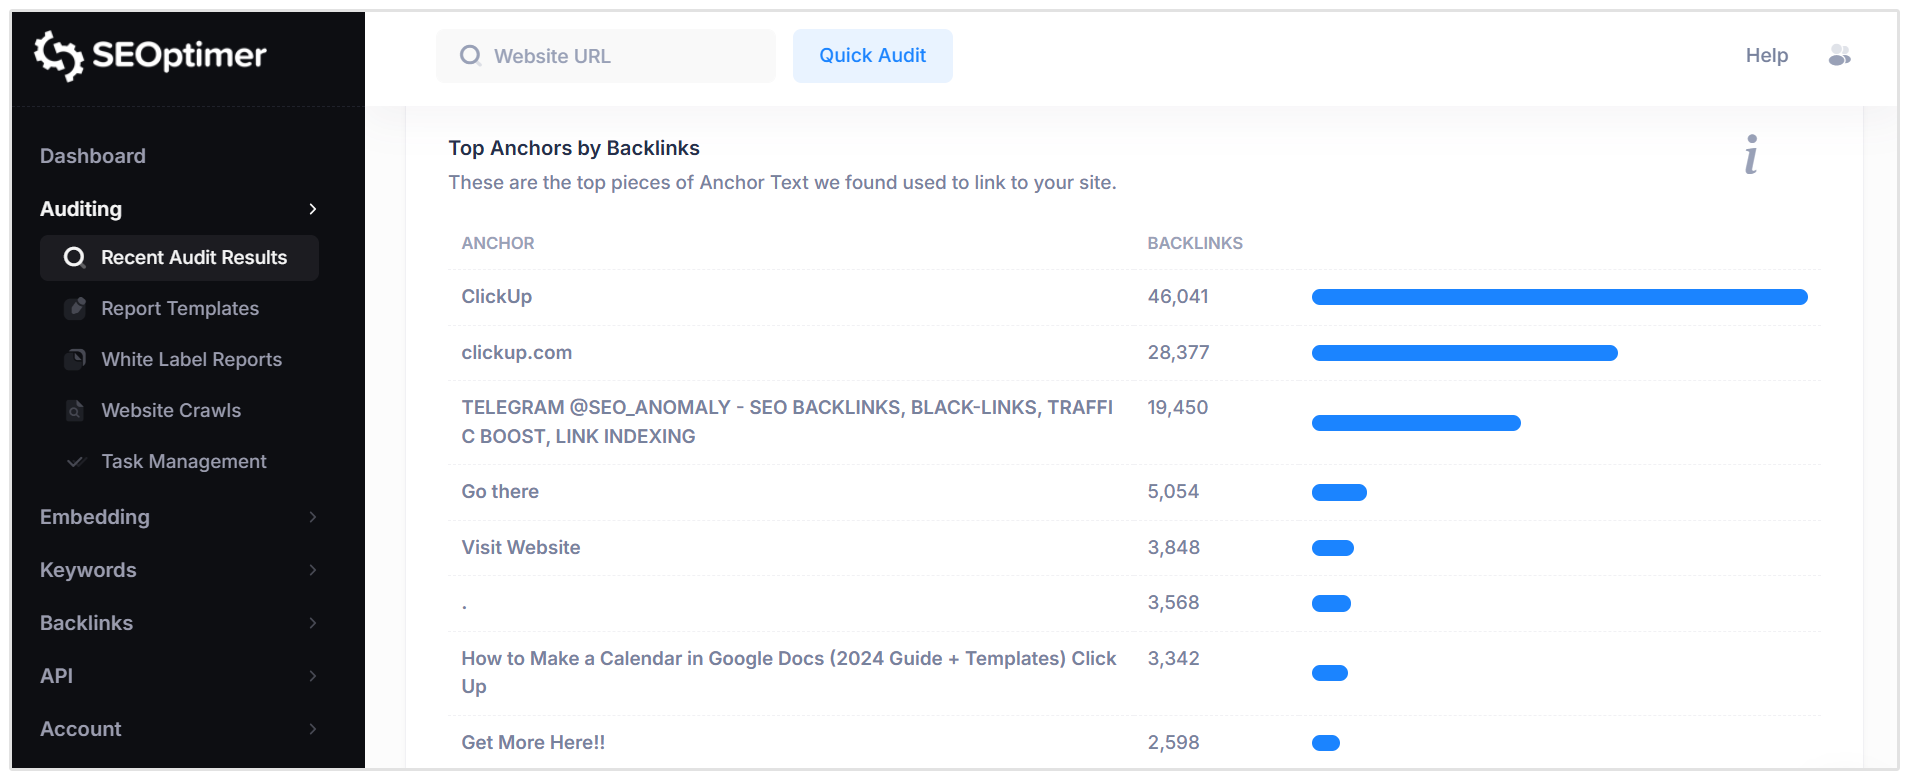Click the magnifier icon in URL field
The image size is (1910, 780).
click(x=470, y=56)
